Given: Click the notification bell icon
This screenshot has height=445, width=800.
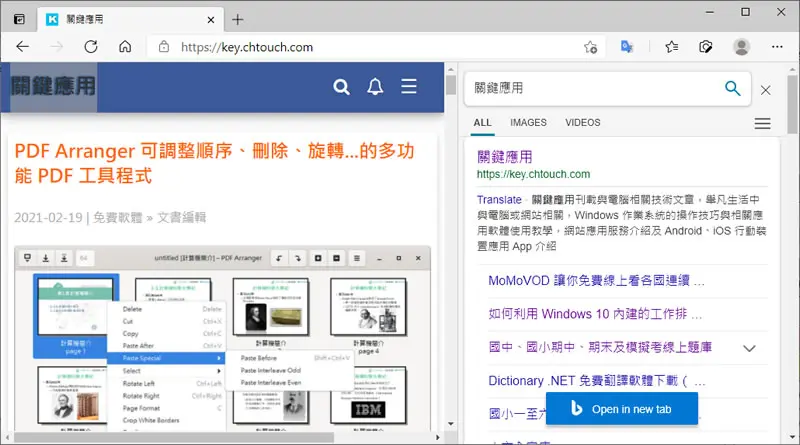Looking at the screenshot, I should pos(375,87).
